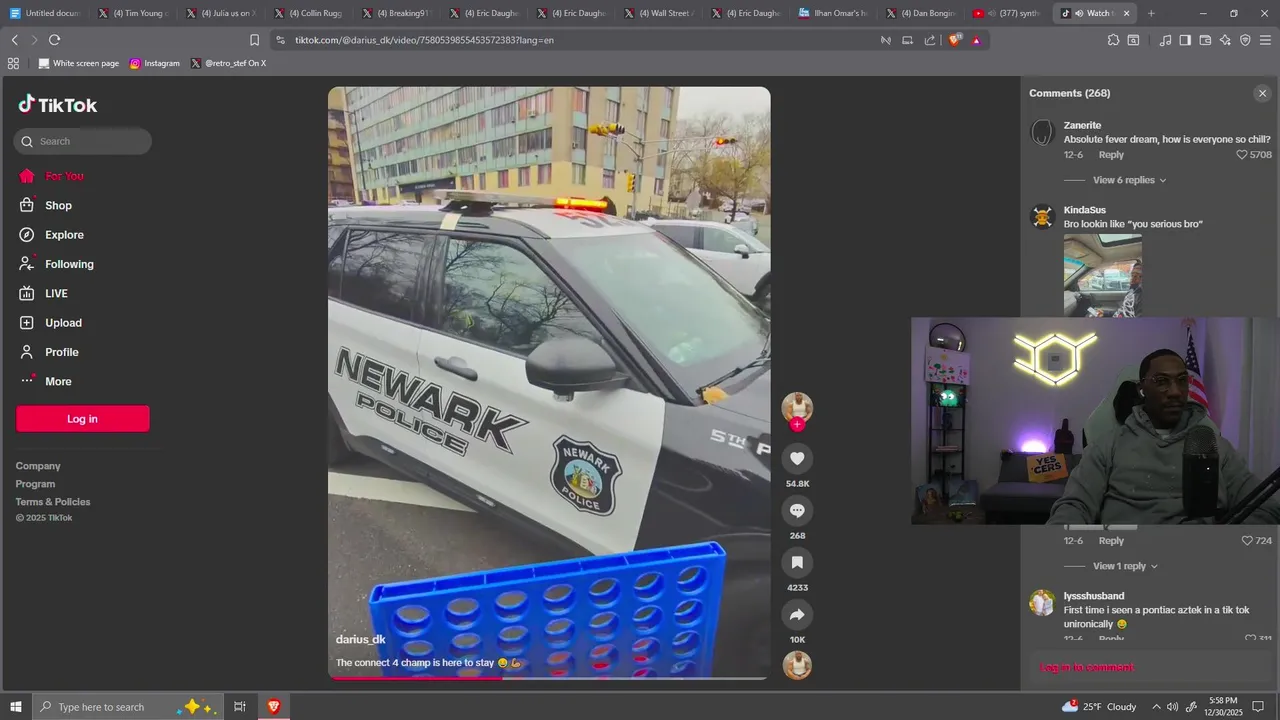The width and height of the screenshot is (1280, 720).
Task: Switch to the Tim Young X tab
Action: [133, 13]
